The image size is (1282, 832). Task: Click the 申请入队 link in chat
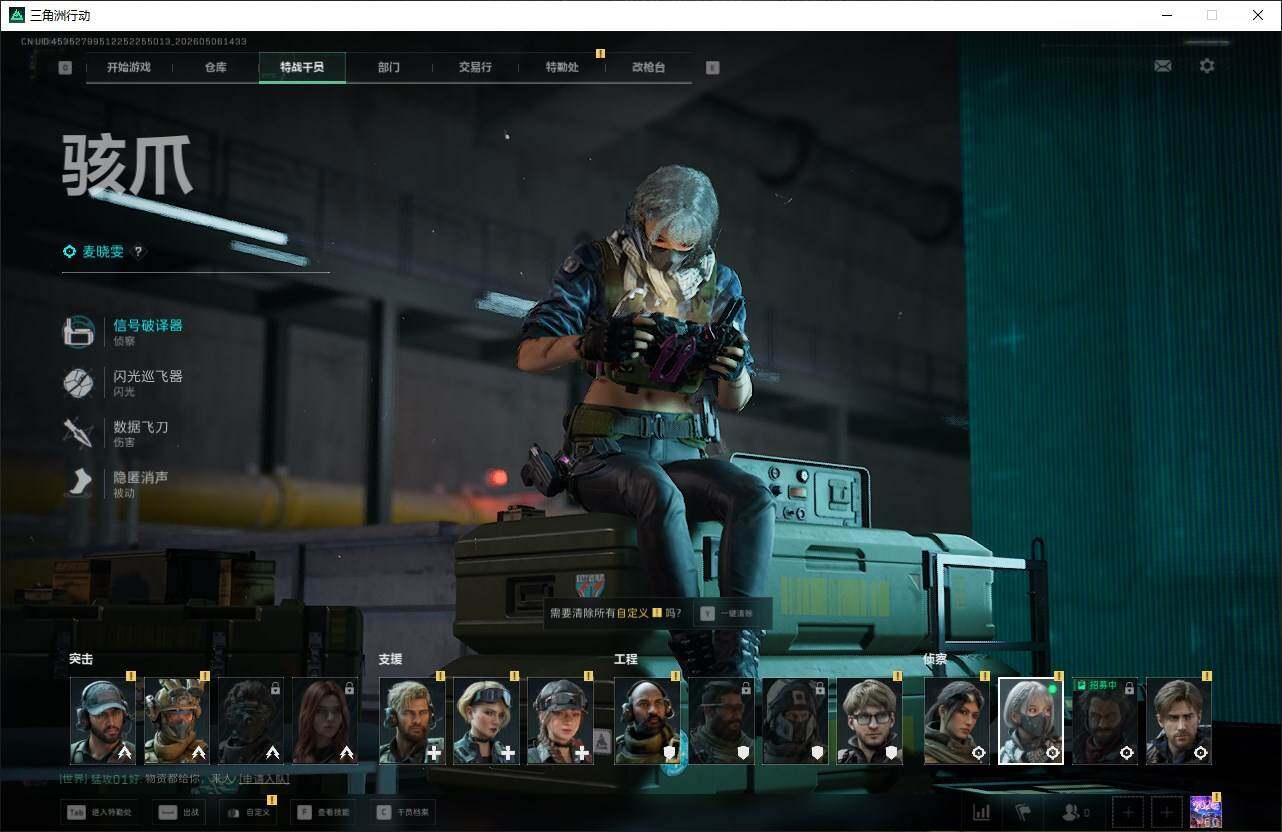pyautogui.click(x=264, y=778)
